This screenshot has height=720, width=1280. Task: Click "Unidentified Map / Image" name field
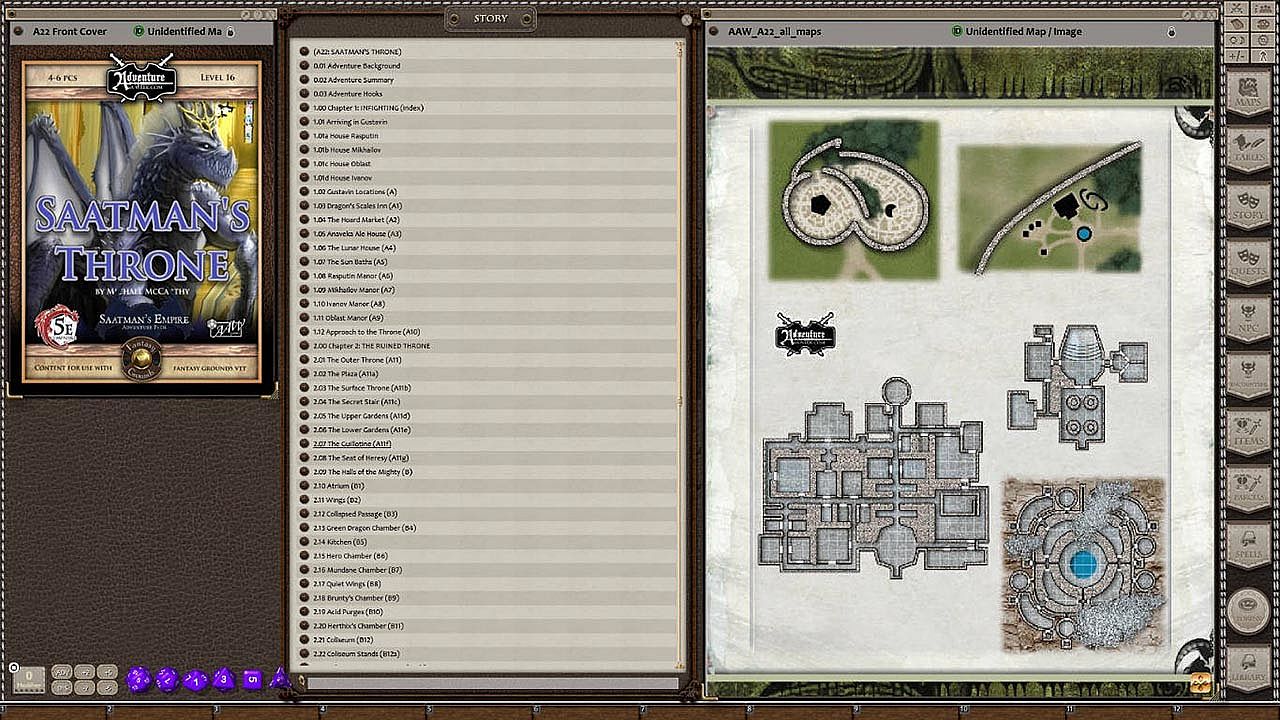pos(1023,32)
